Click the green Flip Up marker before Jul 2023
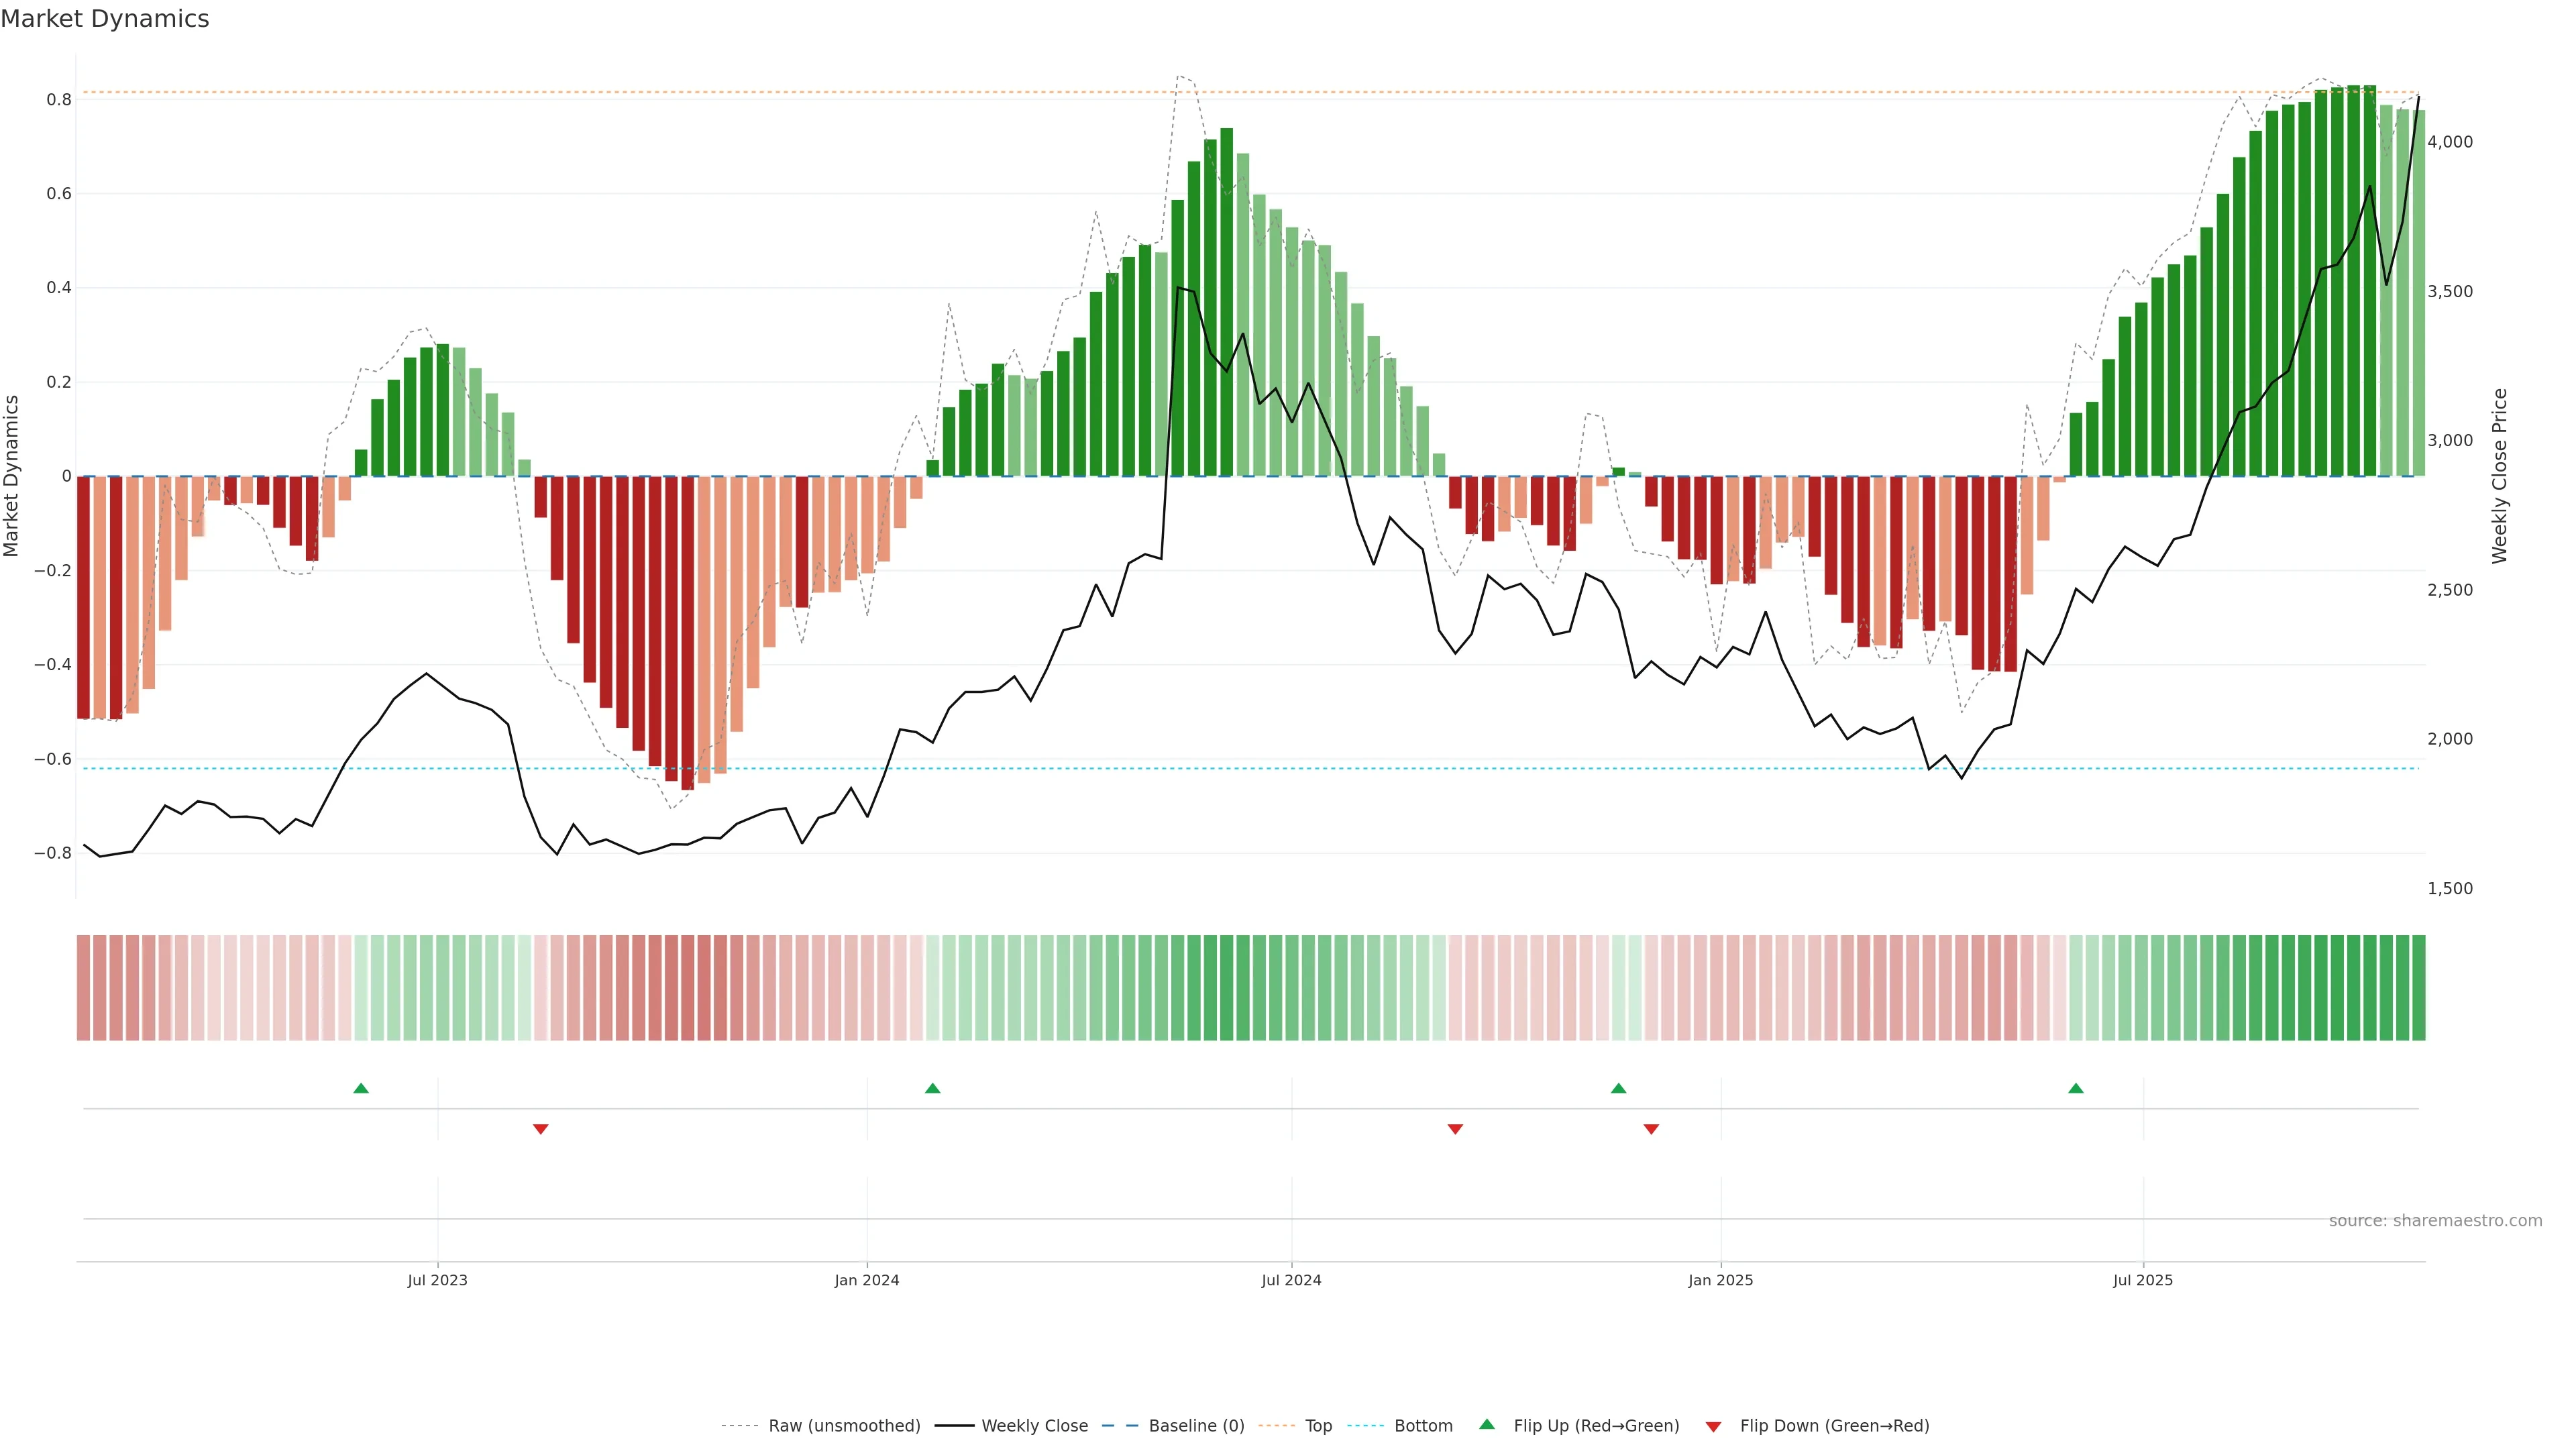The width and height of the screenshot is (2576, 1449). [361, 1088]
